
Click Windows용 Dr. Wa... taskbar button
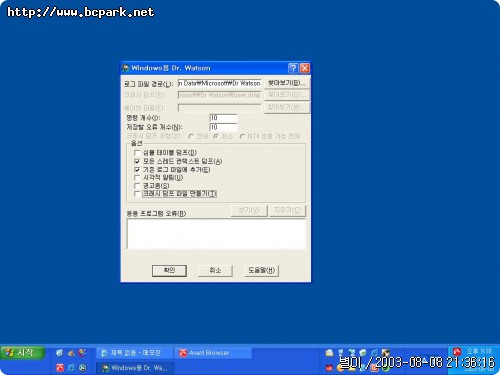point(135,368)
